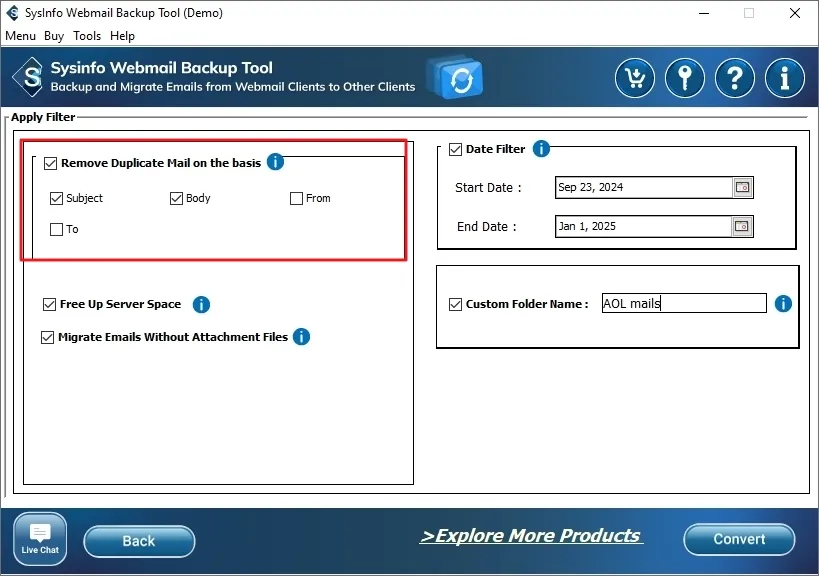Viewport: 819px width, 576px height.
Task: Open End Date calendar picker
Action: pyautogui.click(x=742, y=227)
